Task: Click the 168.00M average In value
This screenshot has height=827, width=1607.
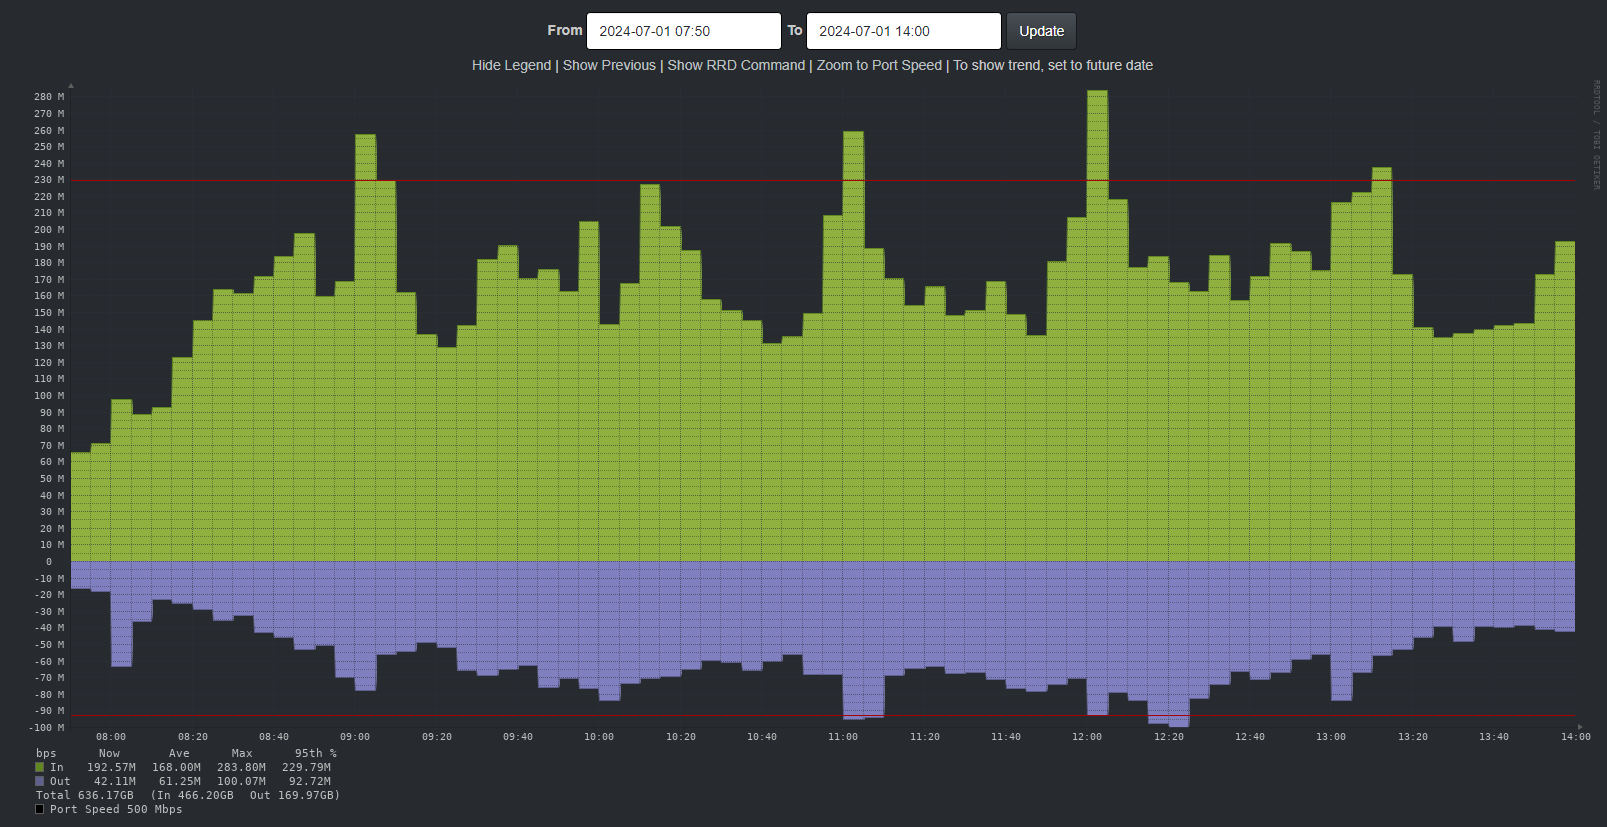Action: (176, 767)
